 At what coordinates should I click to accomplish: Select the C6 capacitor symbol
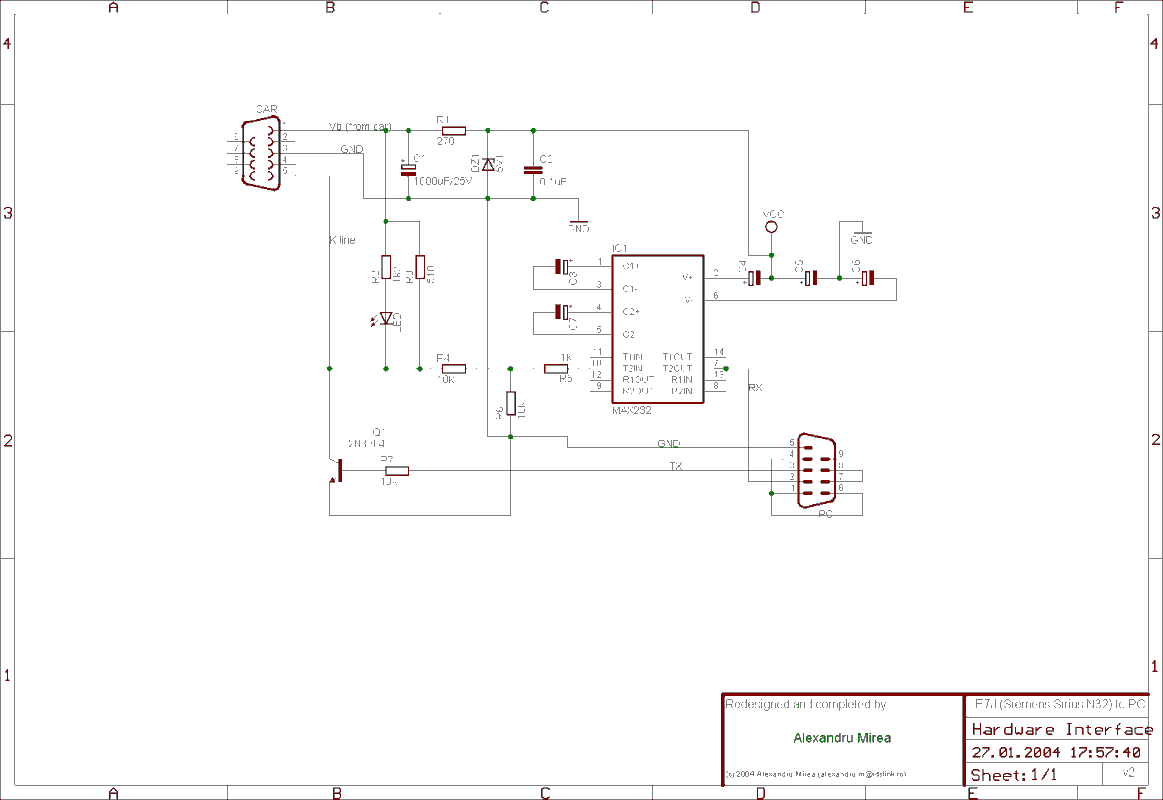[x=867, y=278]
